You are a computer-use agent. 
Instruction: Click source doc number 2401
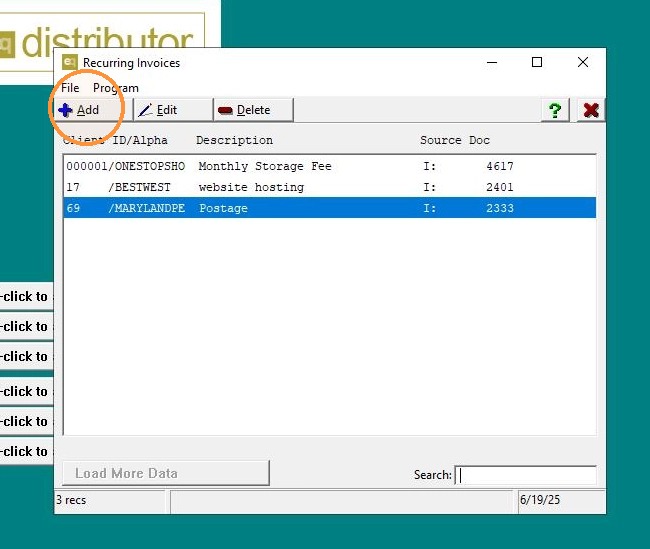(x=500, y=187)
